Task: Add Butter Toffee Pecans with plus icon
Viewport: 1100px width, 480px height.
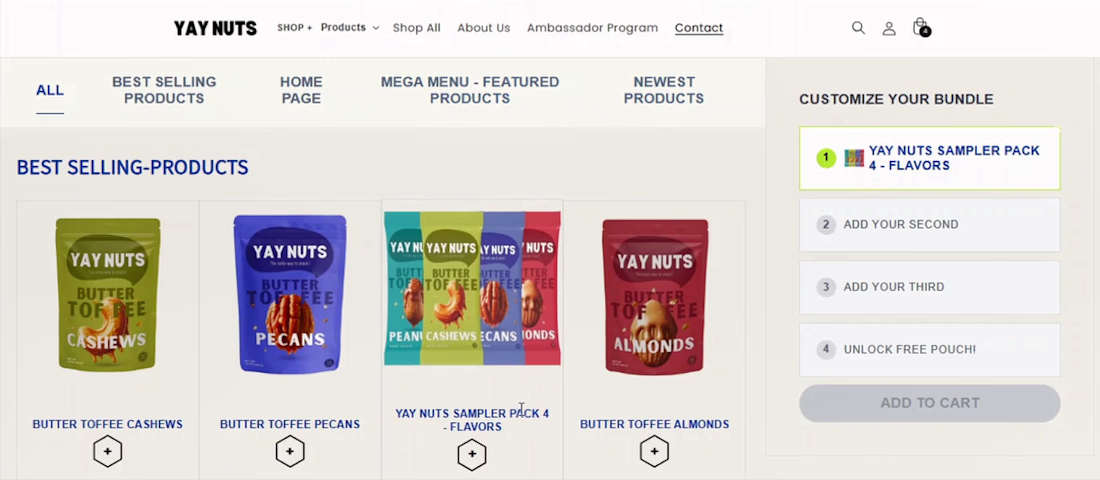Action: [290, 452]
